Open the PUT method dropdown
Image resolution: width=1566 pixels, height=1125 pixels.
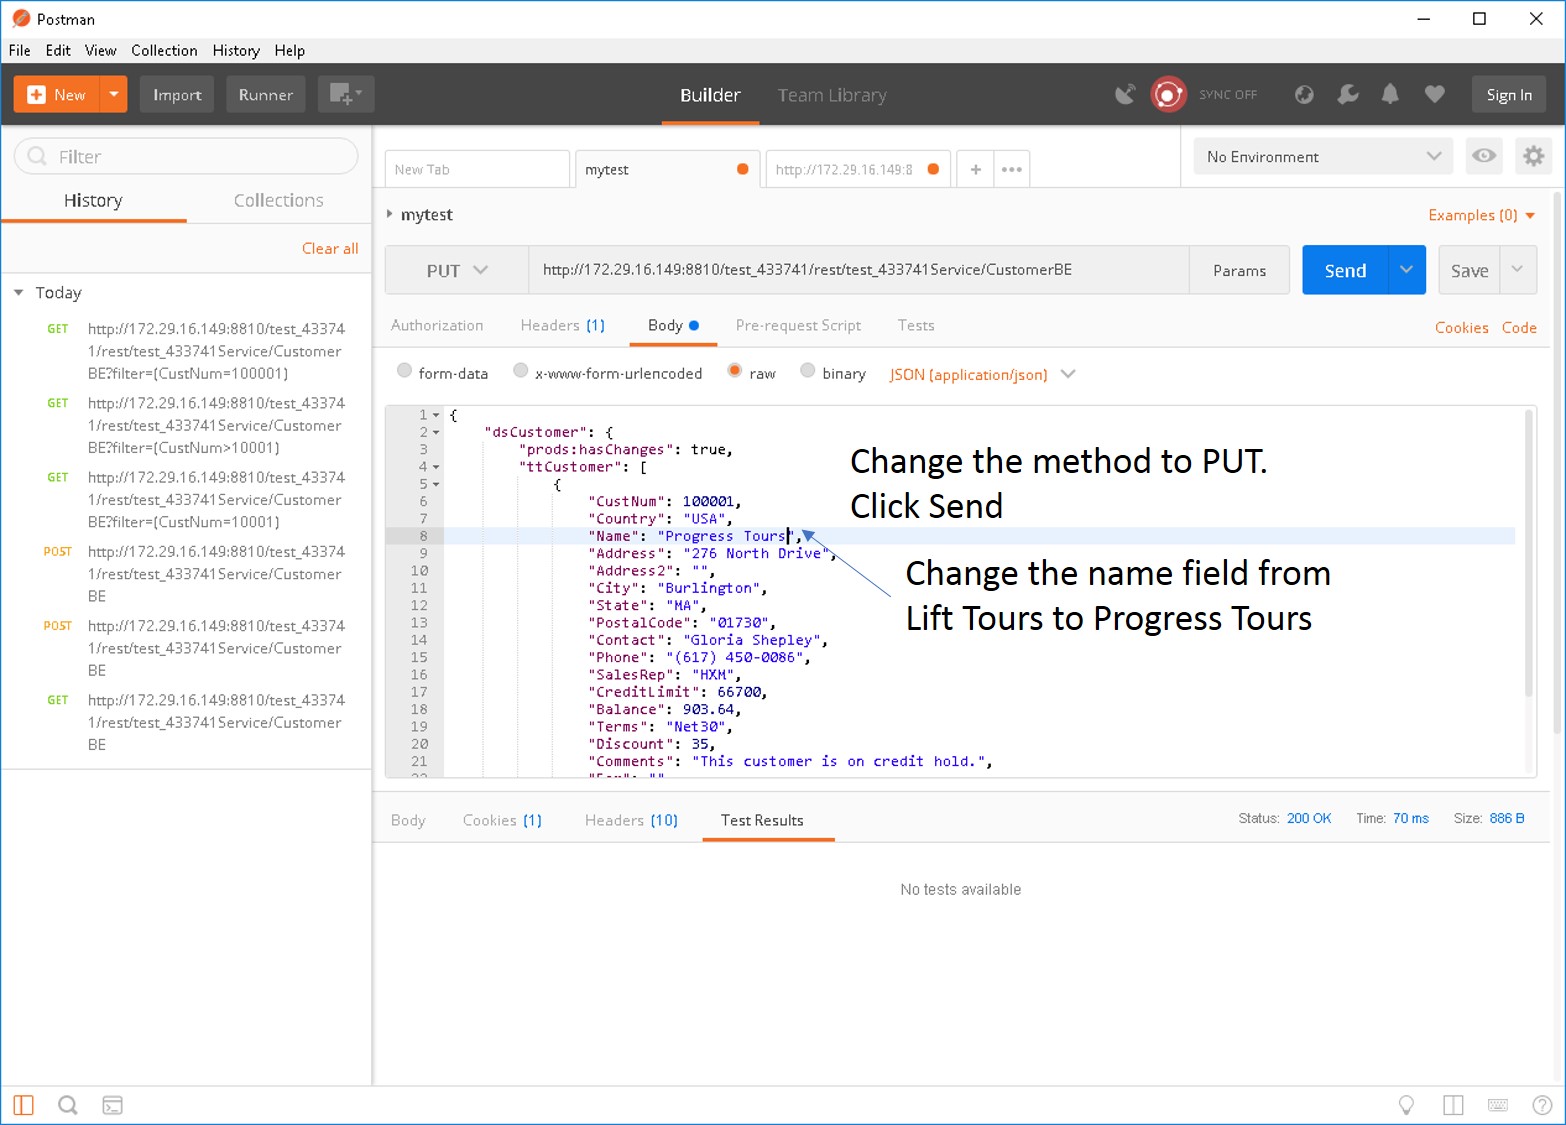(x=457, y=270)
